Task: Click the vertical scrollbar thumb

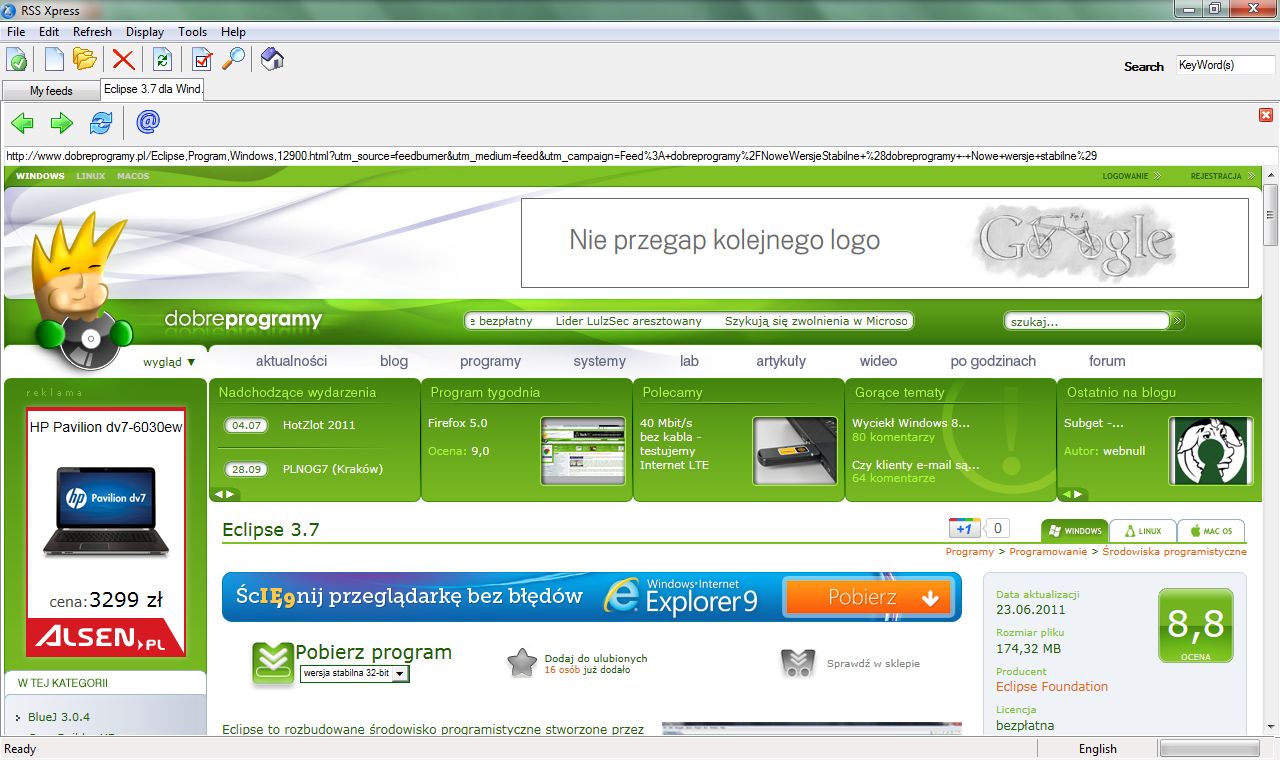Action: (1270, 215)
